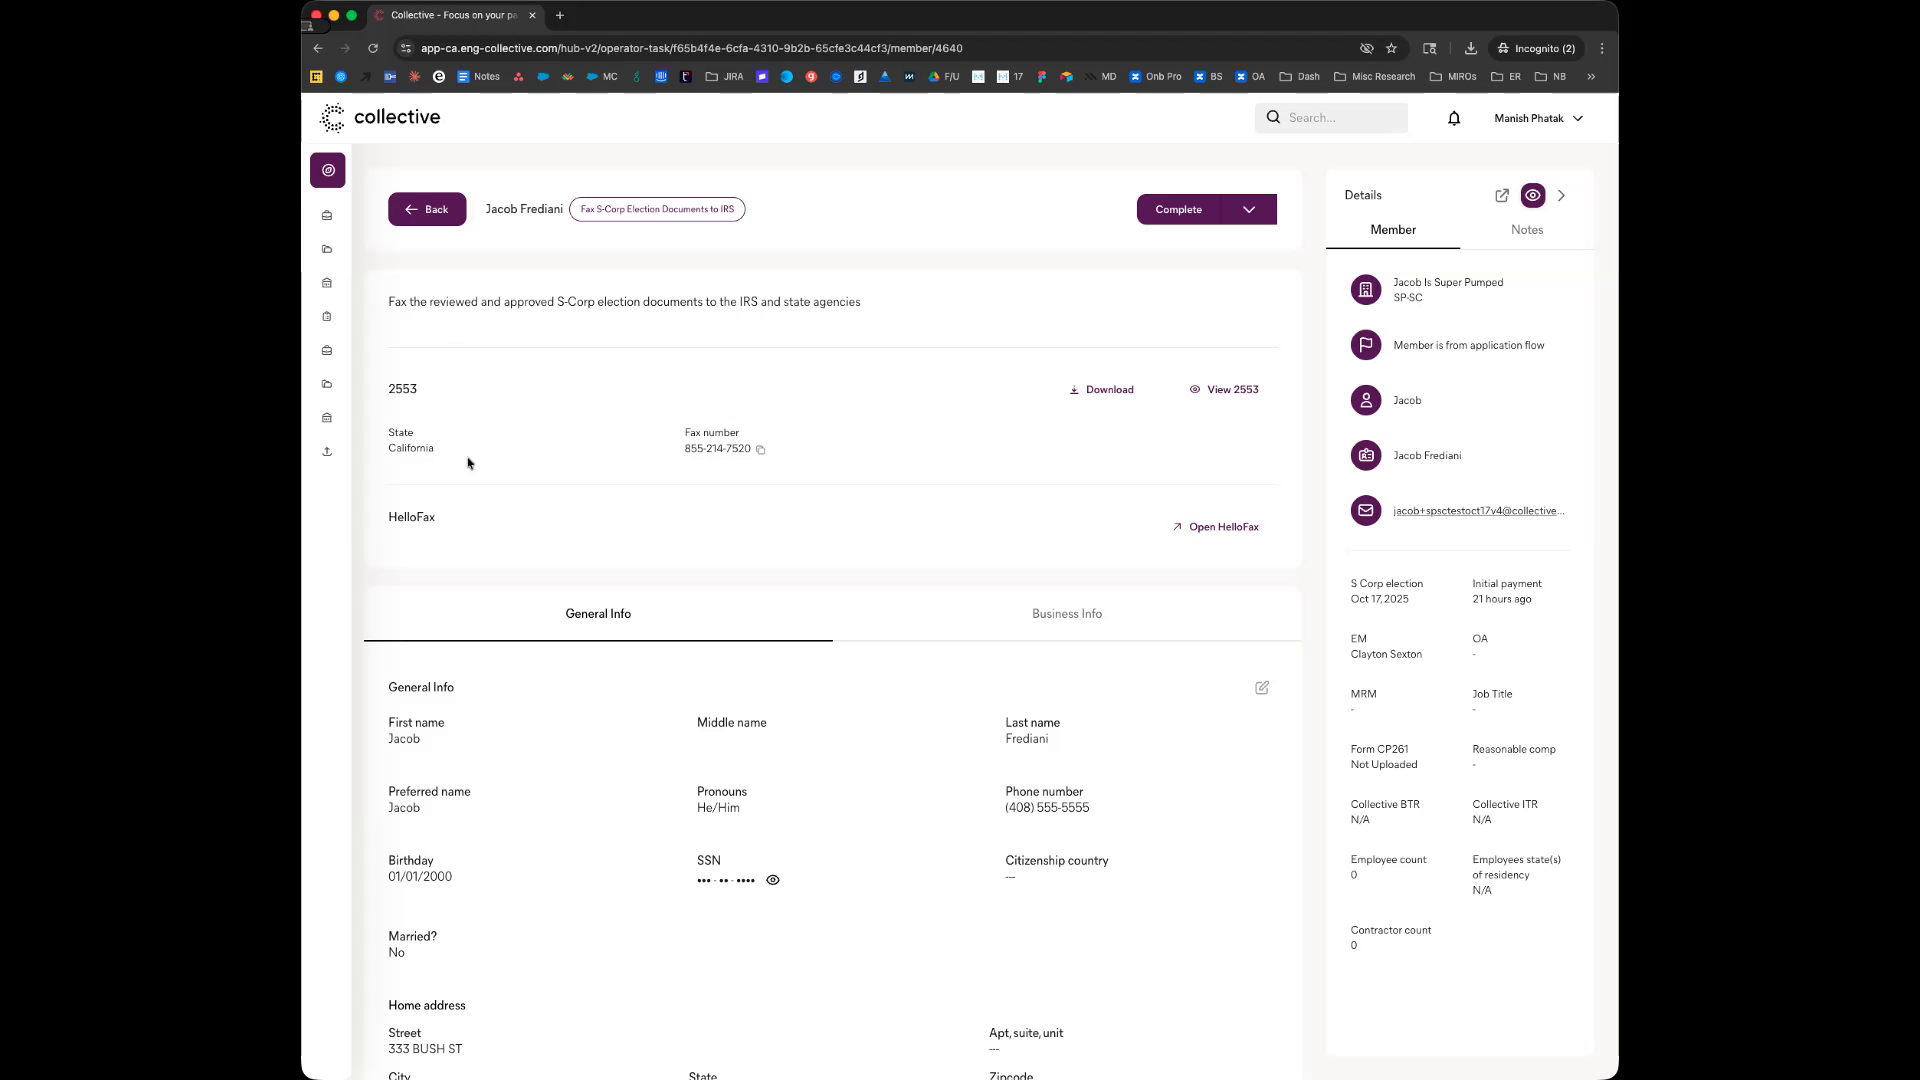Open the notifications bell
This screenshot has height=1080, width=1920.
point(1454,118)
